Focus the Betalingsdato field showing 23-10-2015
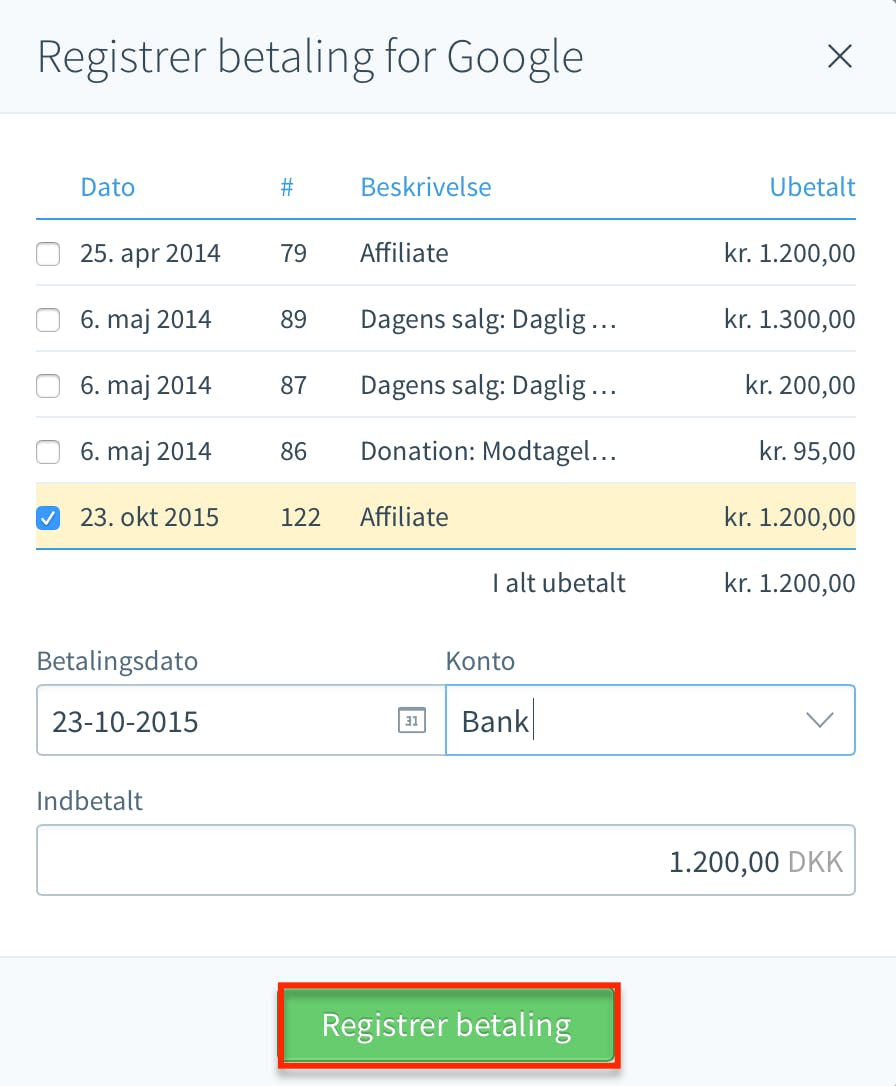The height and width of the screenshot is (1086, 896). 241,720
